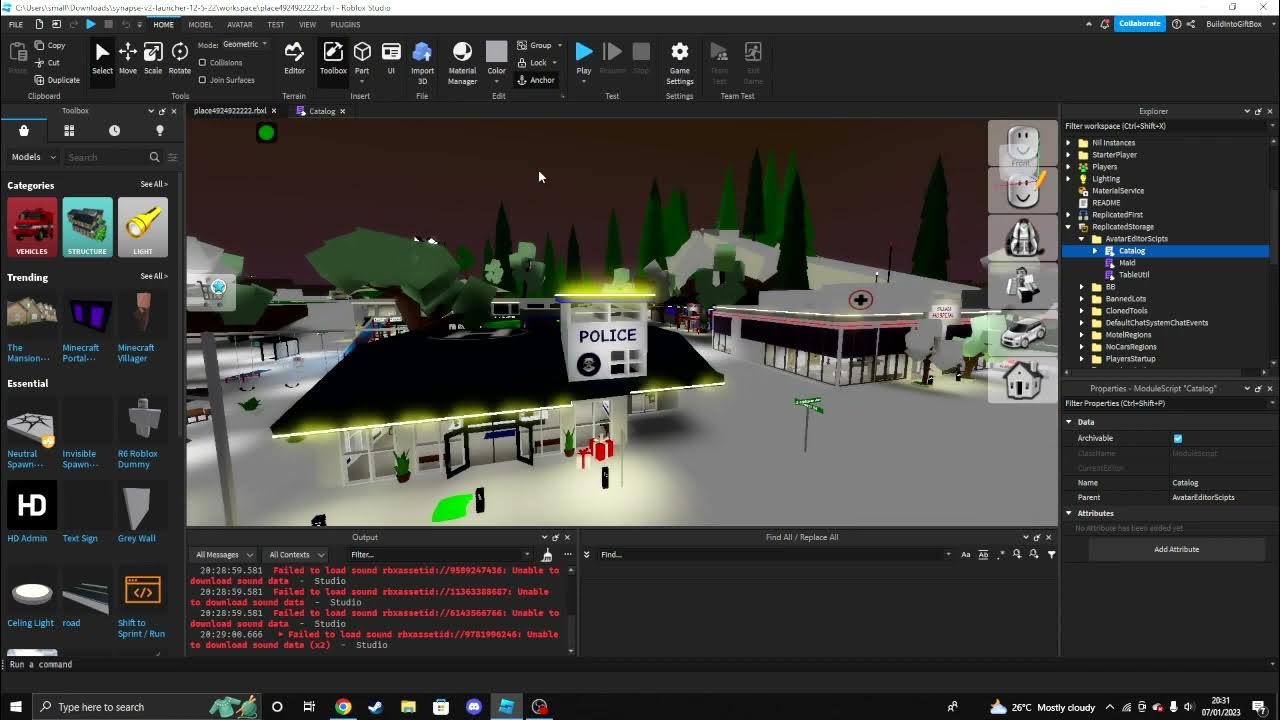The width and height of the screenshot is (1280, 720).
Task: Activate the Move tool
Action: point(128,58)
